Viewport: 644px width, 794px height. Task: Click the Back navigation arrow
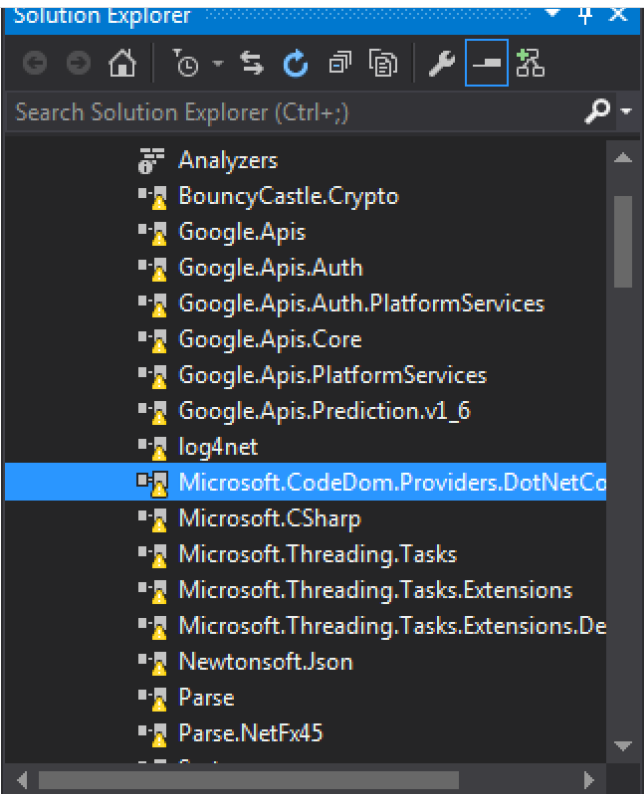[35, 64]
